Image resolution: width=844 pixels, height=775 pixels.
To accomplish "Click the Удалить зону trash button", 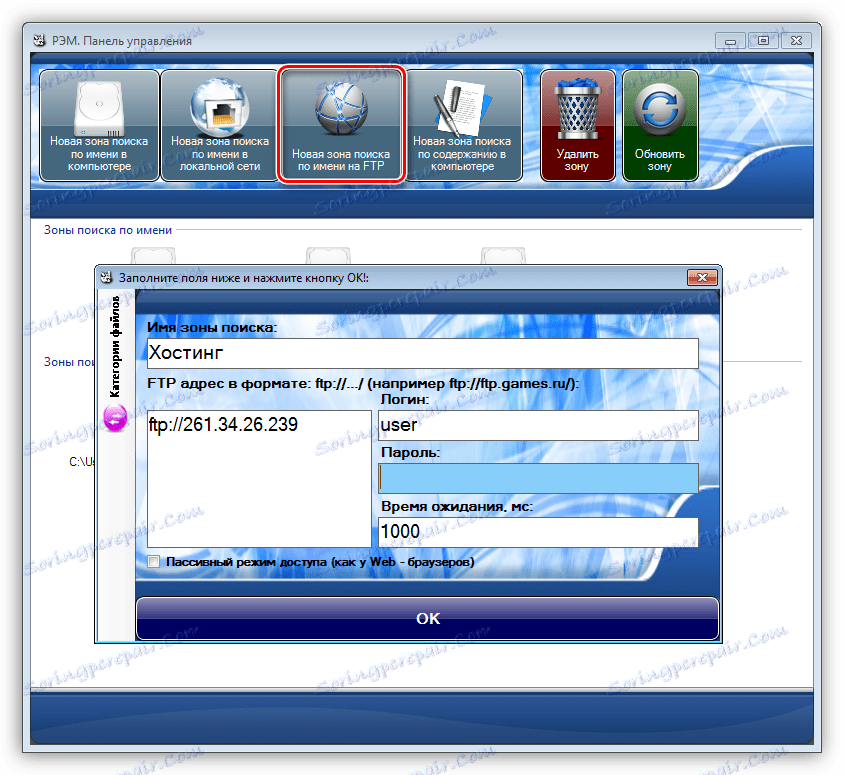I will [578, 125].
